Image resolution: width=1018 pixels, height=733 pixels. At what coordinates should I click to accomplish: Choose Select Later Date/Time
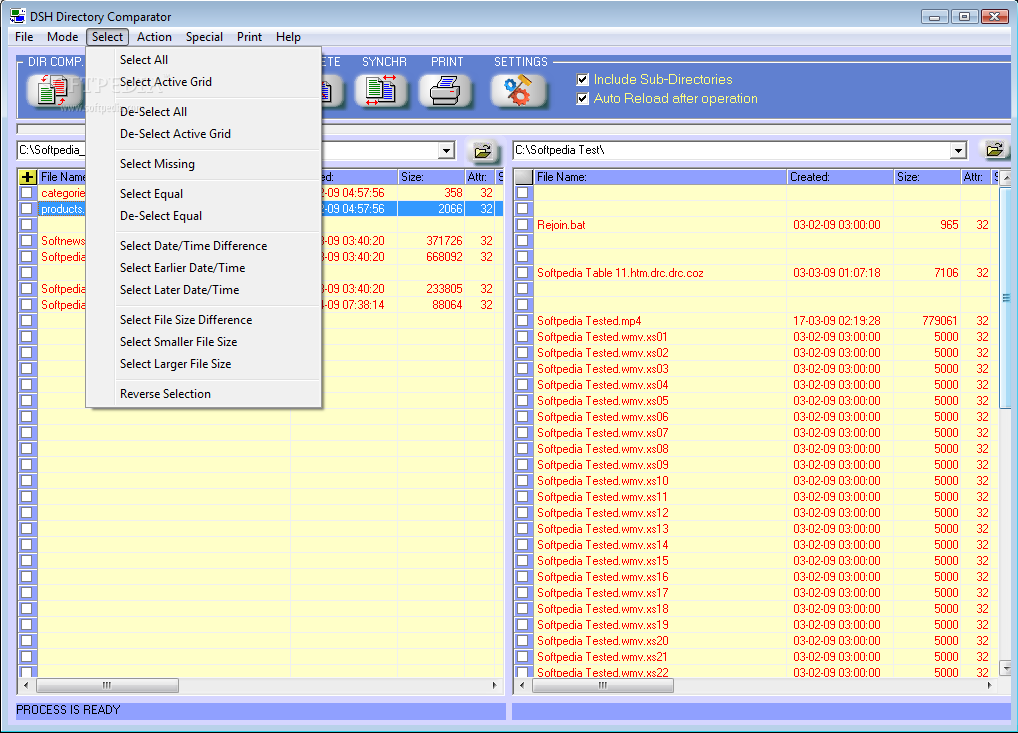[x=203, y=290]
